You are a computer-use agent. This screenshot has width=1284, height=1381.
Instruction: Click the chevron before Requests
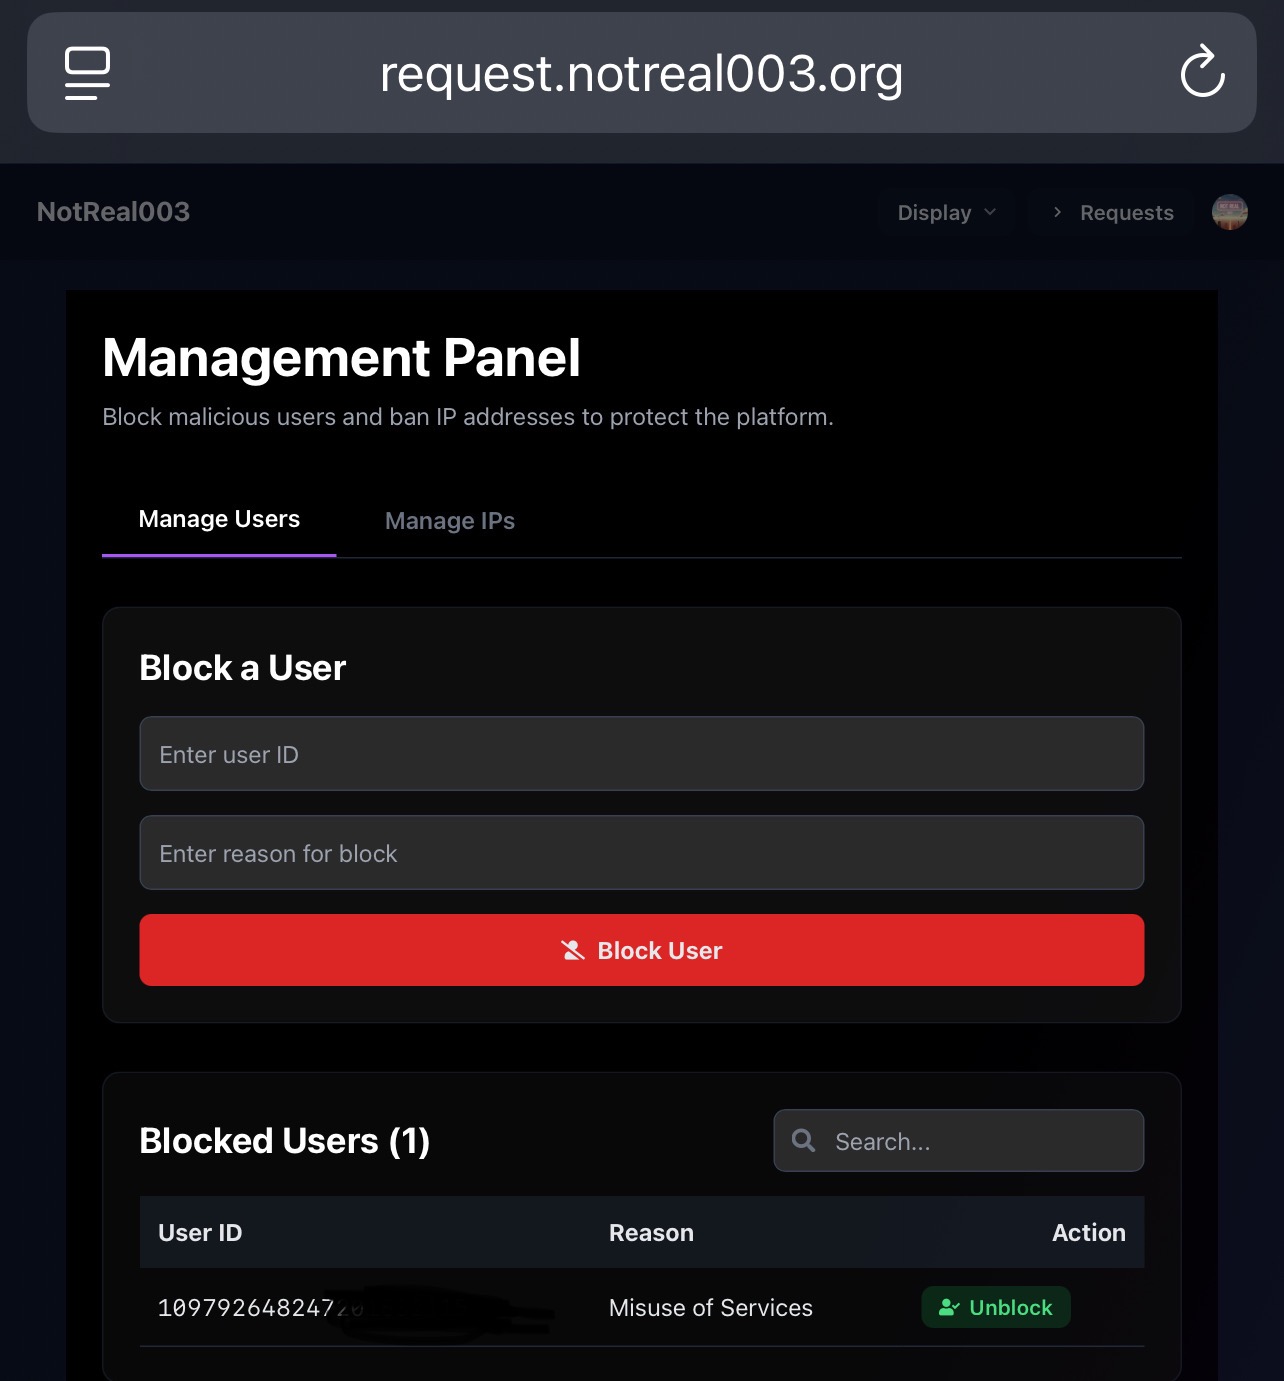[1057, 212]
